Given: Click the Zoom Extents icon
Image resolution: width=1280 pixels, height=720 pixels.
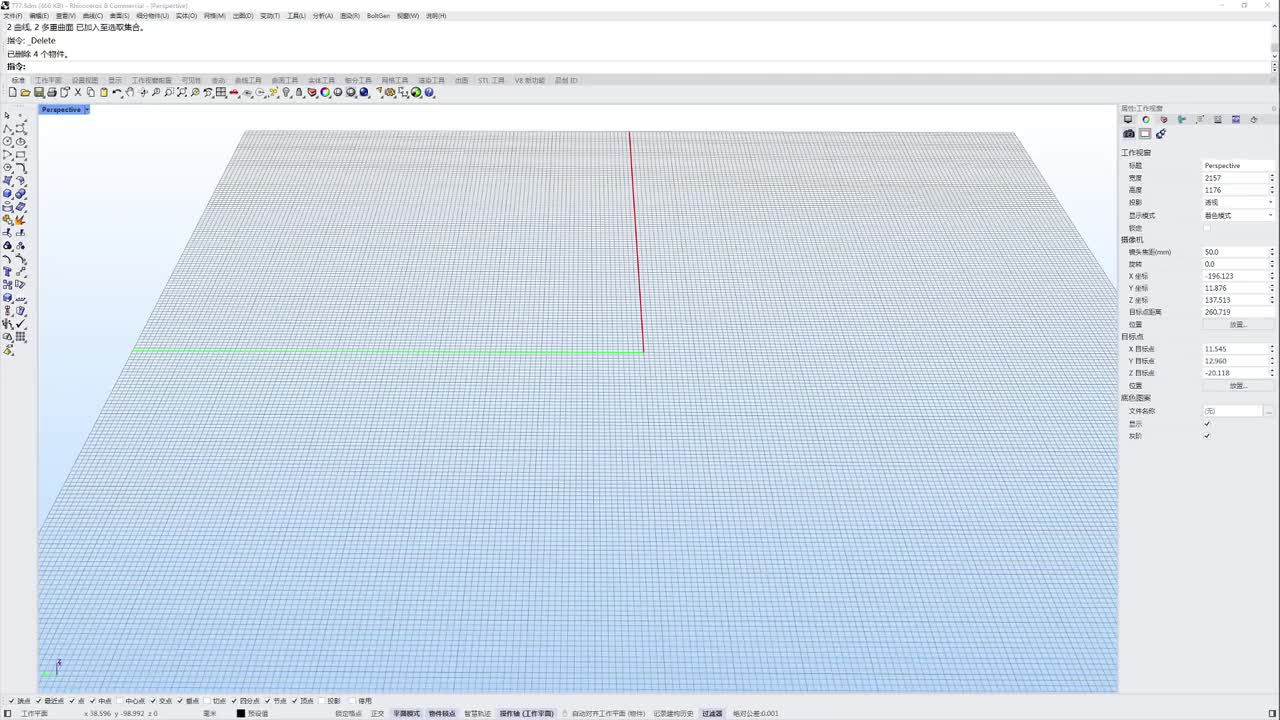Looking at the screenshot, I should coord(182,92).
